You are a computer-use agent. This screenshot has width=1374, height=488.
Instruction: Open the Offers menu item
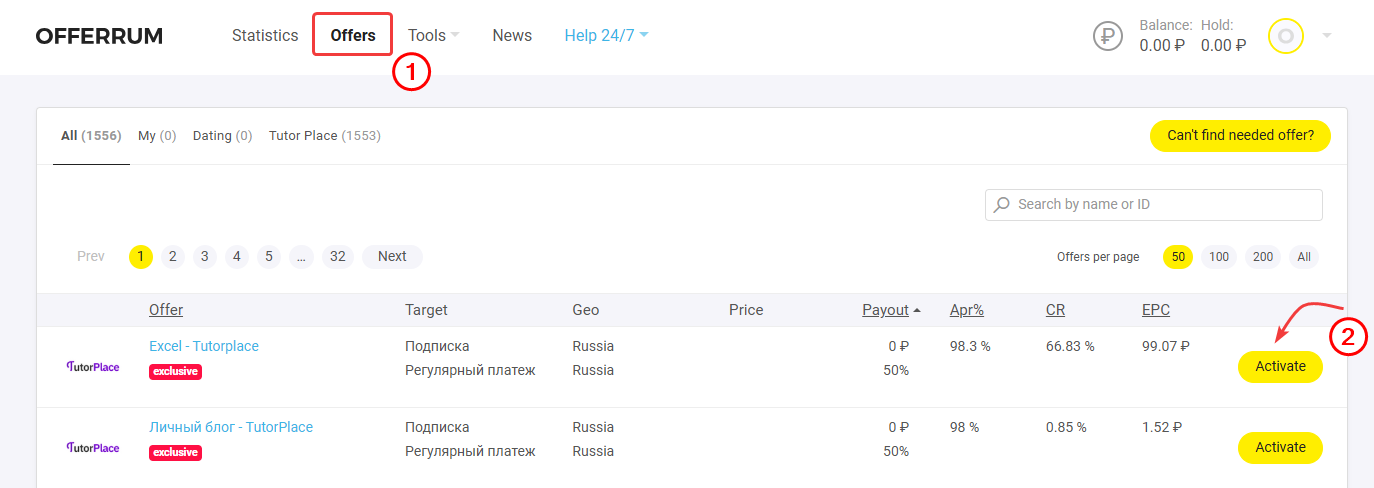(353, 35)
